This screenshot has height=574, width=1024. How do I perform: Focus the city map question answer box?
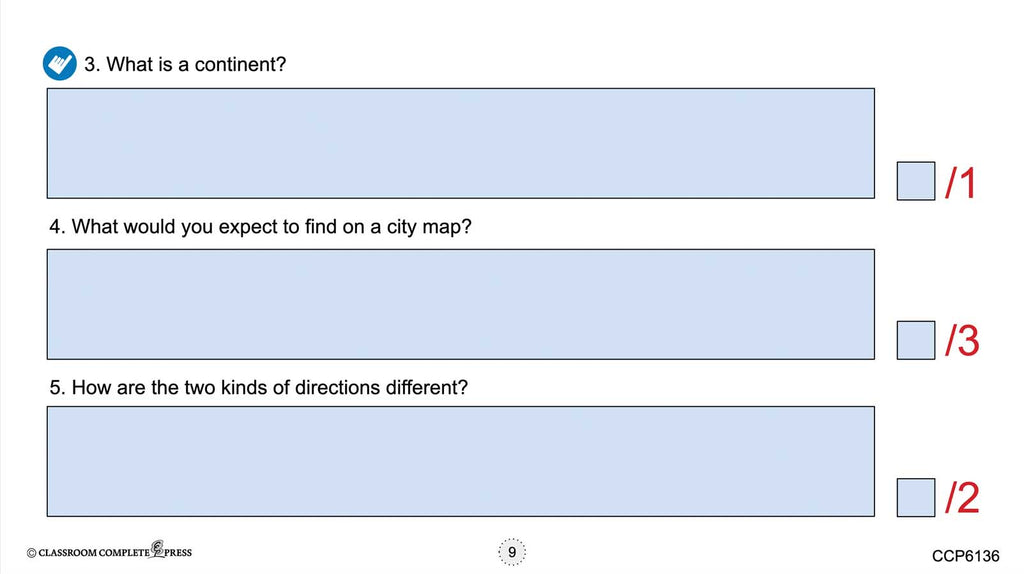click(460, 304)
